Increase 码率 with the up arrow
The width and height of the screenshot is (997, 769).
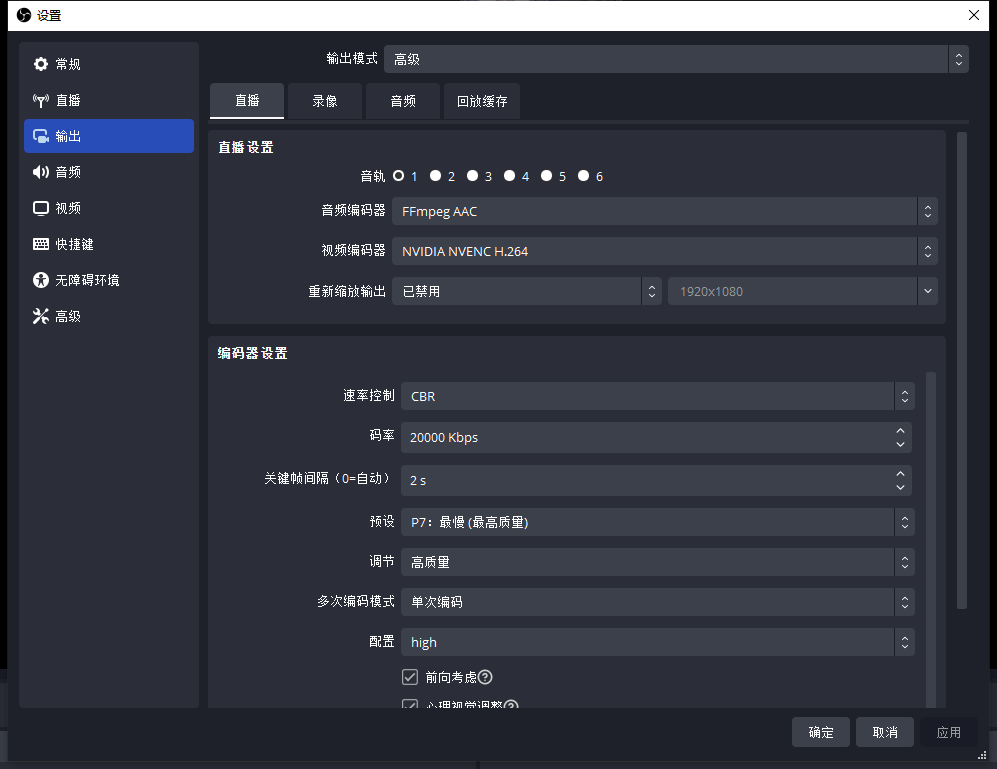[901, 431]
